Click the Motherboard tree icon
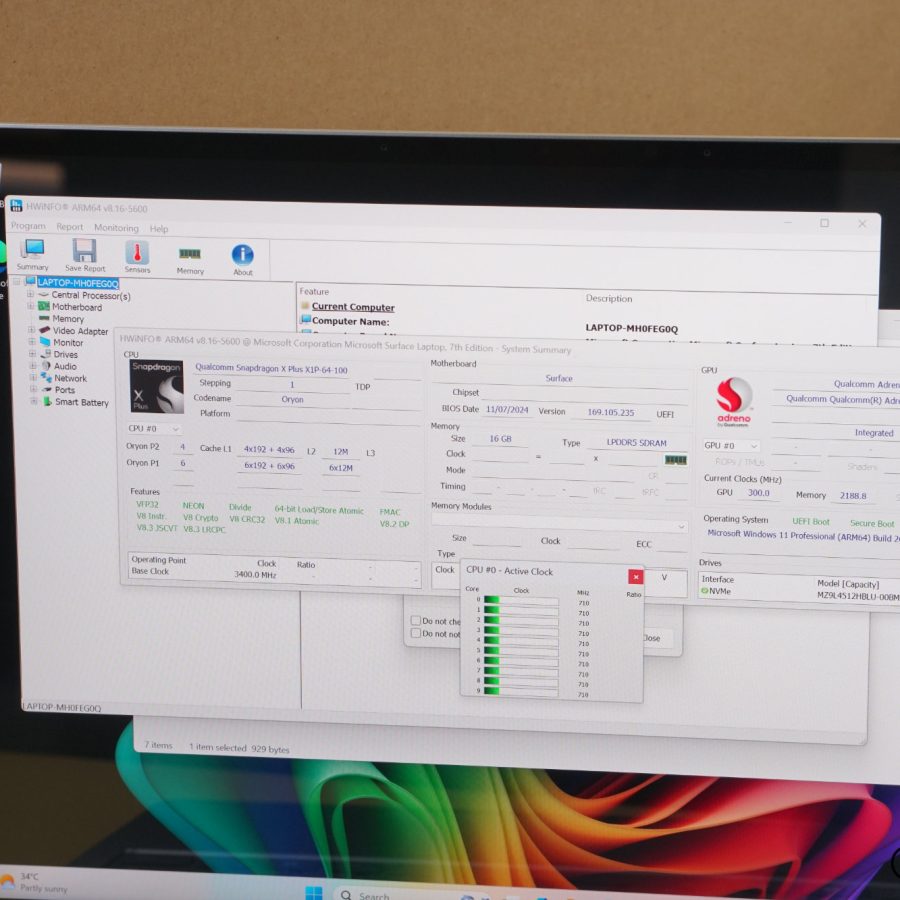This screenshot has height=900, width=900. (x=44, y=307)
